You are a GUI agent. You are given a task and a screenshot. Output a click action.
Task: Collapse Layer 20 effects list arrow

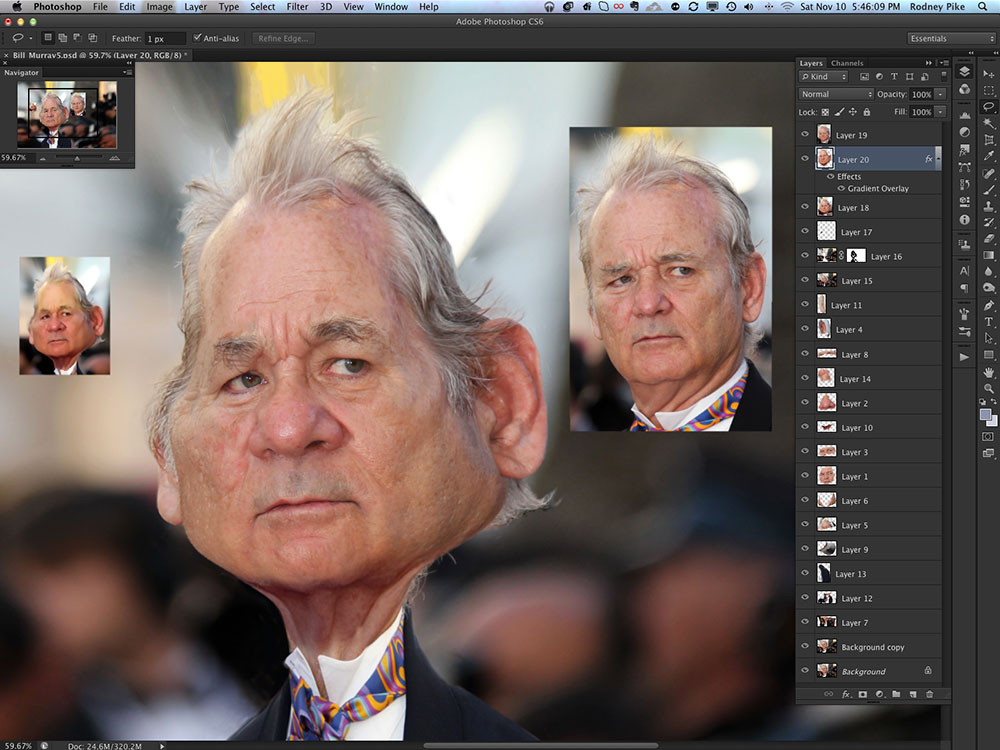pyautogui.click(x=938, y=159)
